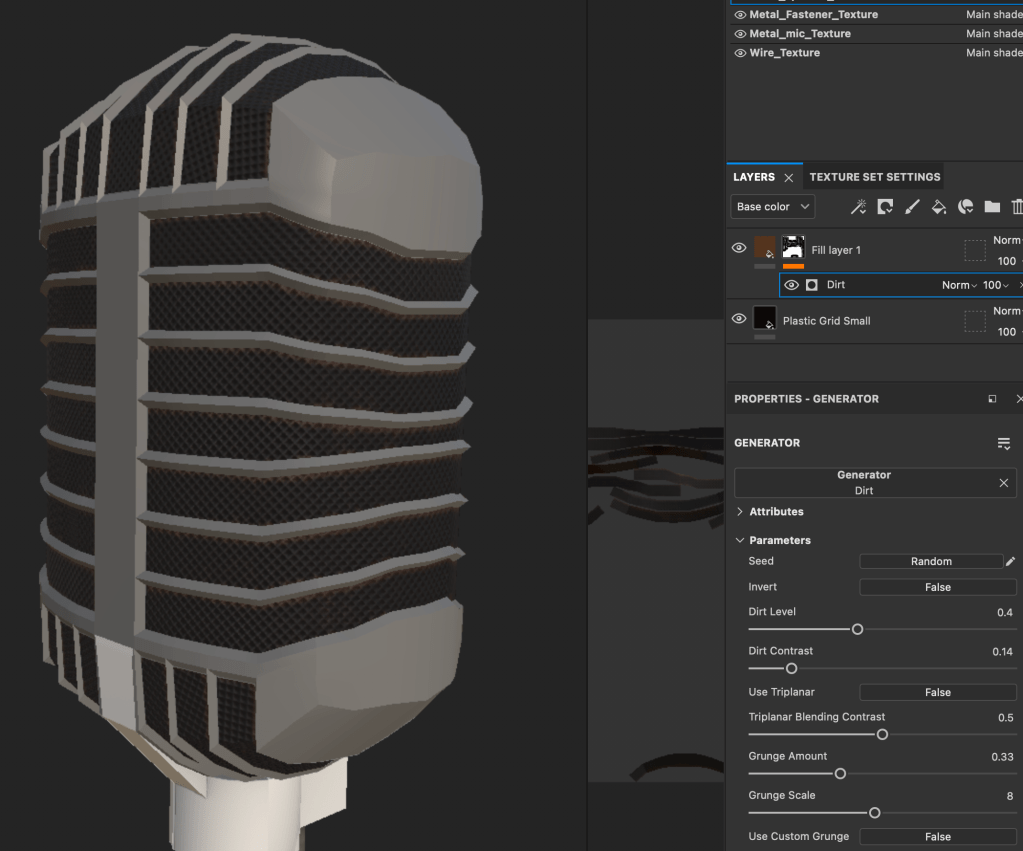Hide Fill layer 1 visibility eye

(739, 248)
